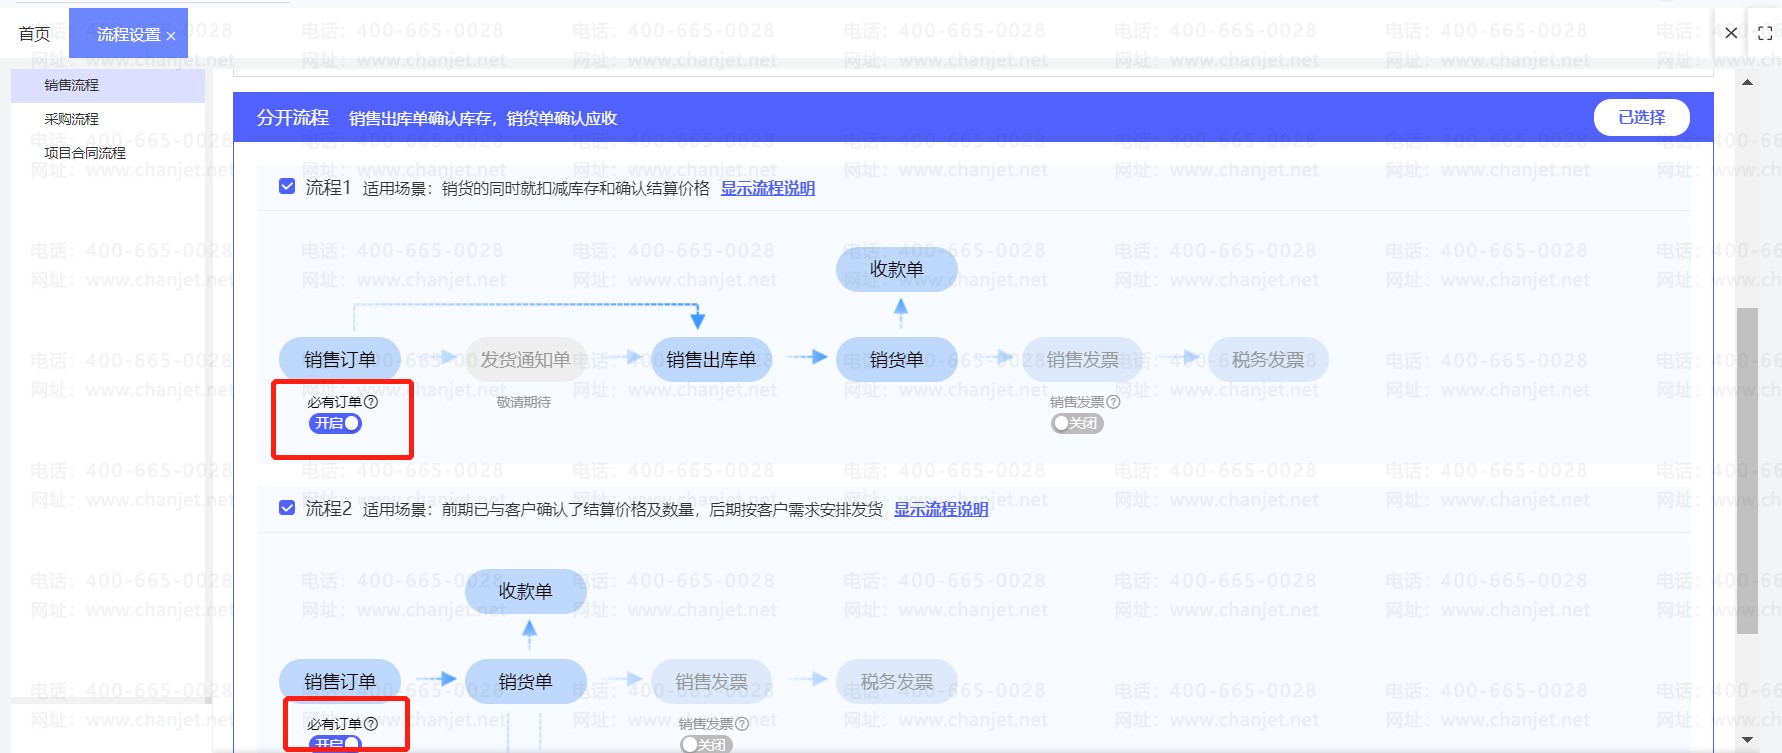Open the 首页 tab
The width and height of the screenshot is (1782, 753).
pos(35,34)
